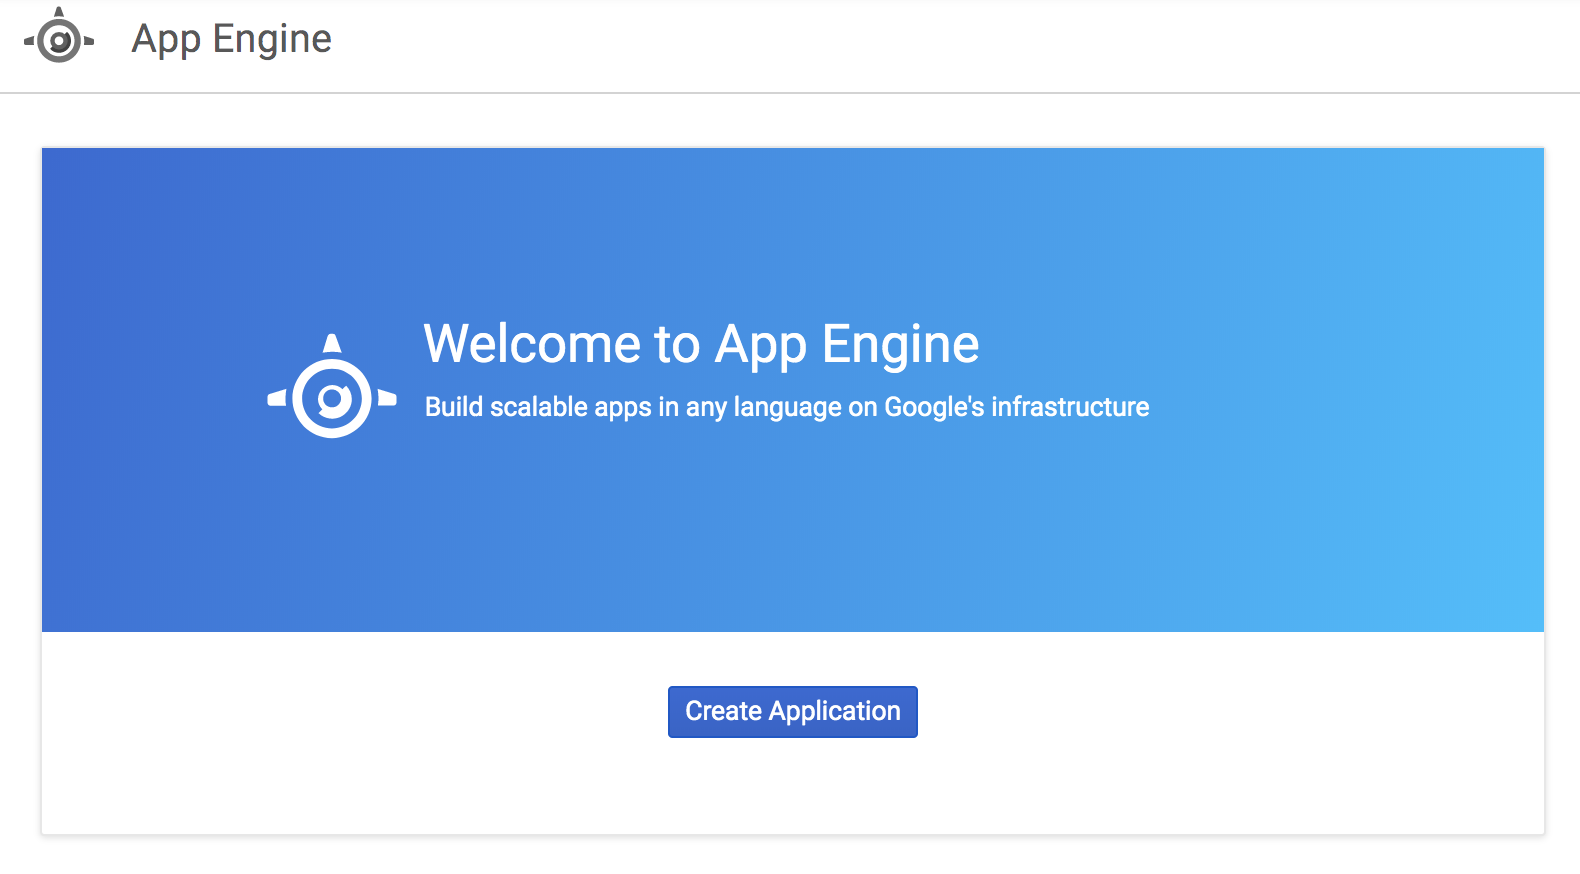
Task: Click the word "App" in the header title
Action: (167, 41)
